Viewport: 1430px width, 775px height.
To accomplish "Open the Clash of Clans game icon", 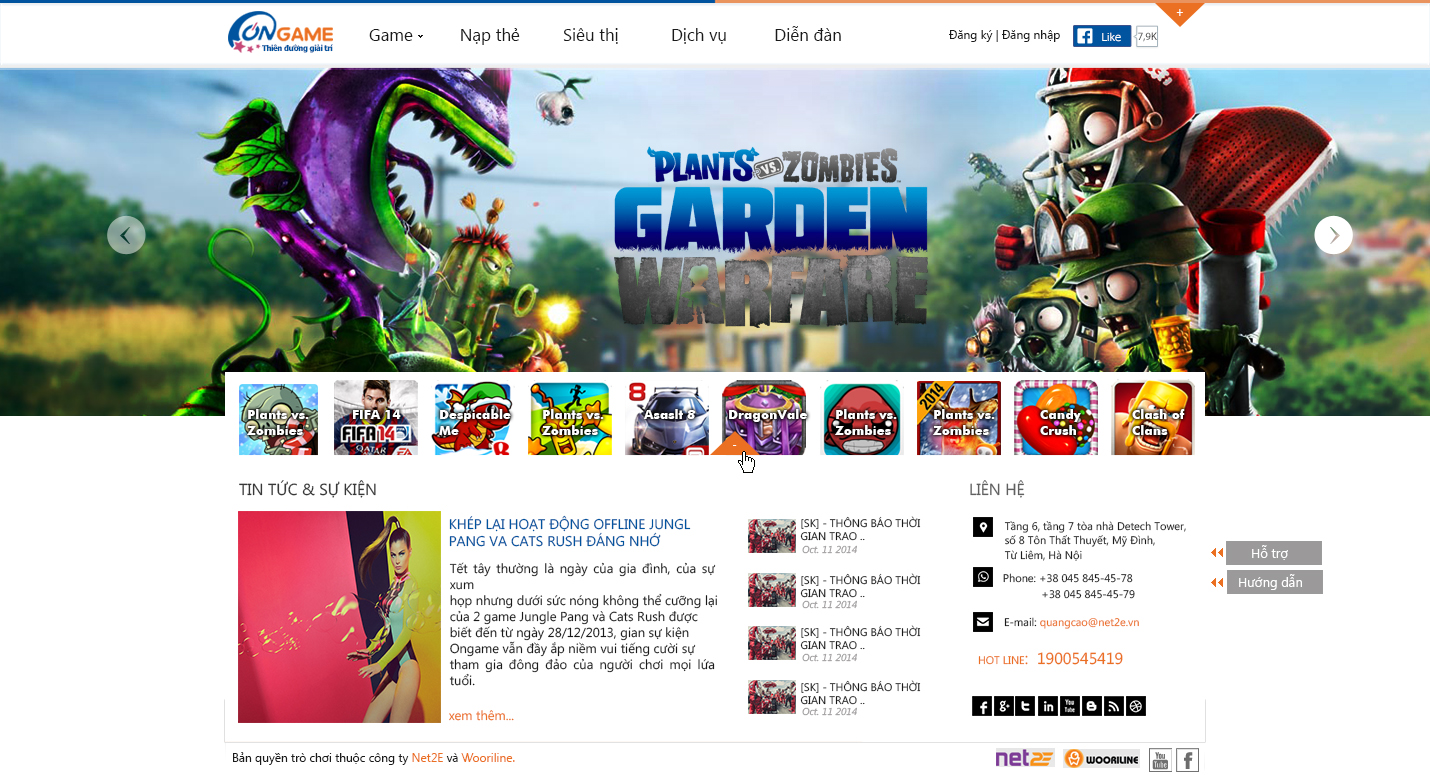I will point(1154,418).
